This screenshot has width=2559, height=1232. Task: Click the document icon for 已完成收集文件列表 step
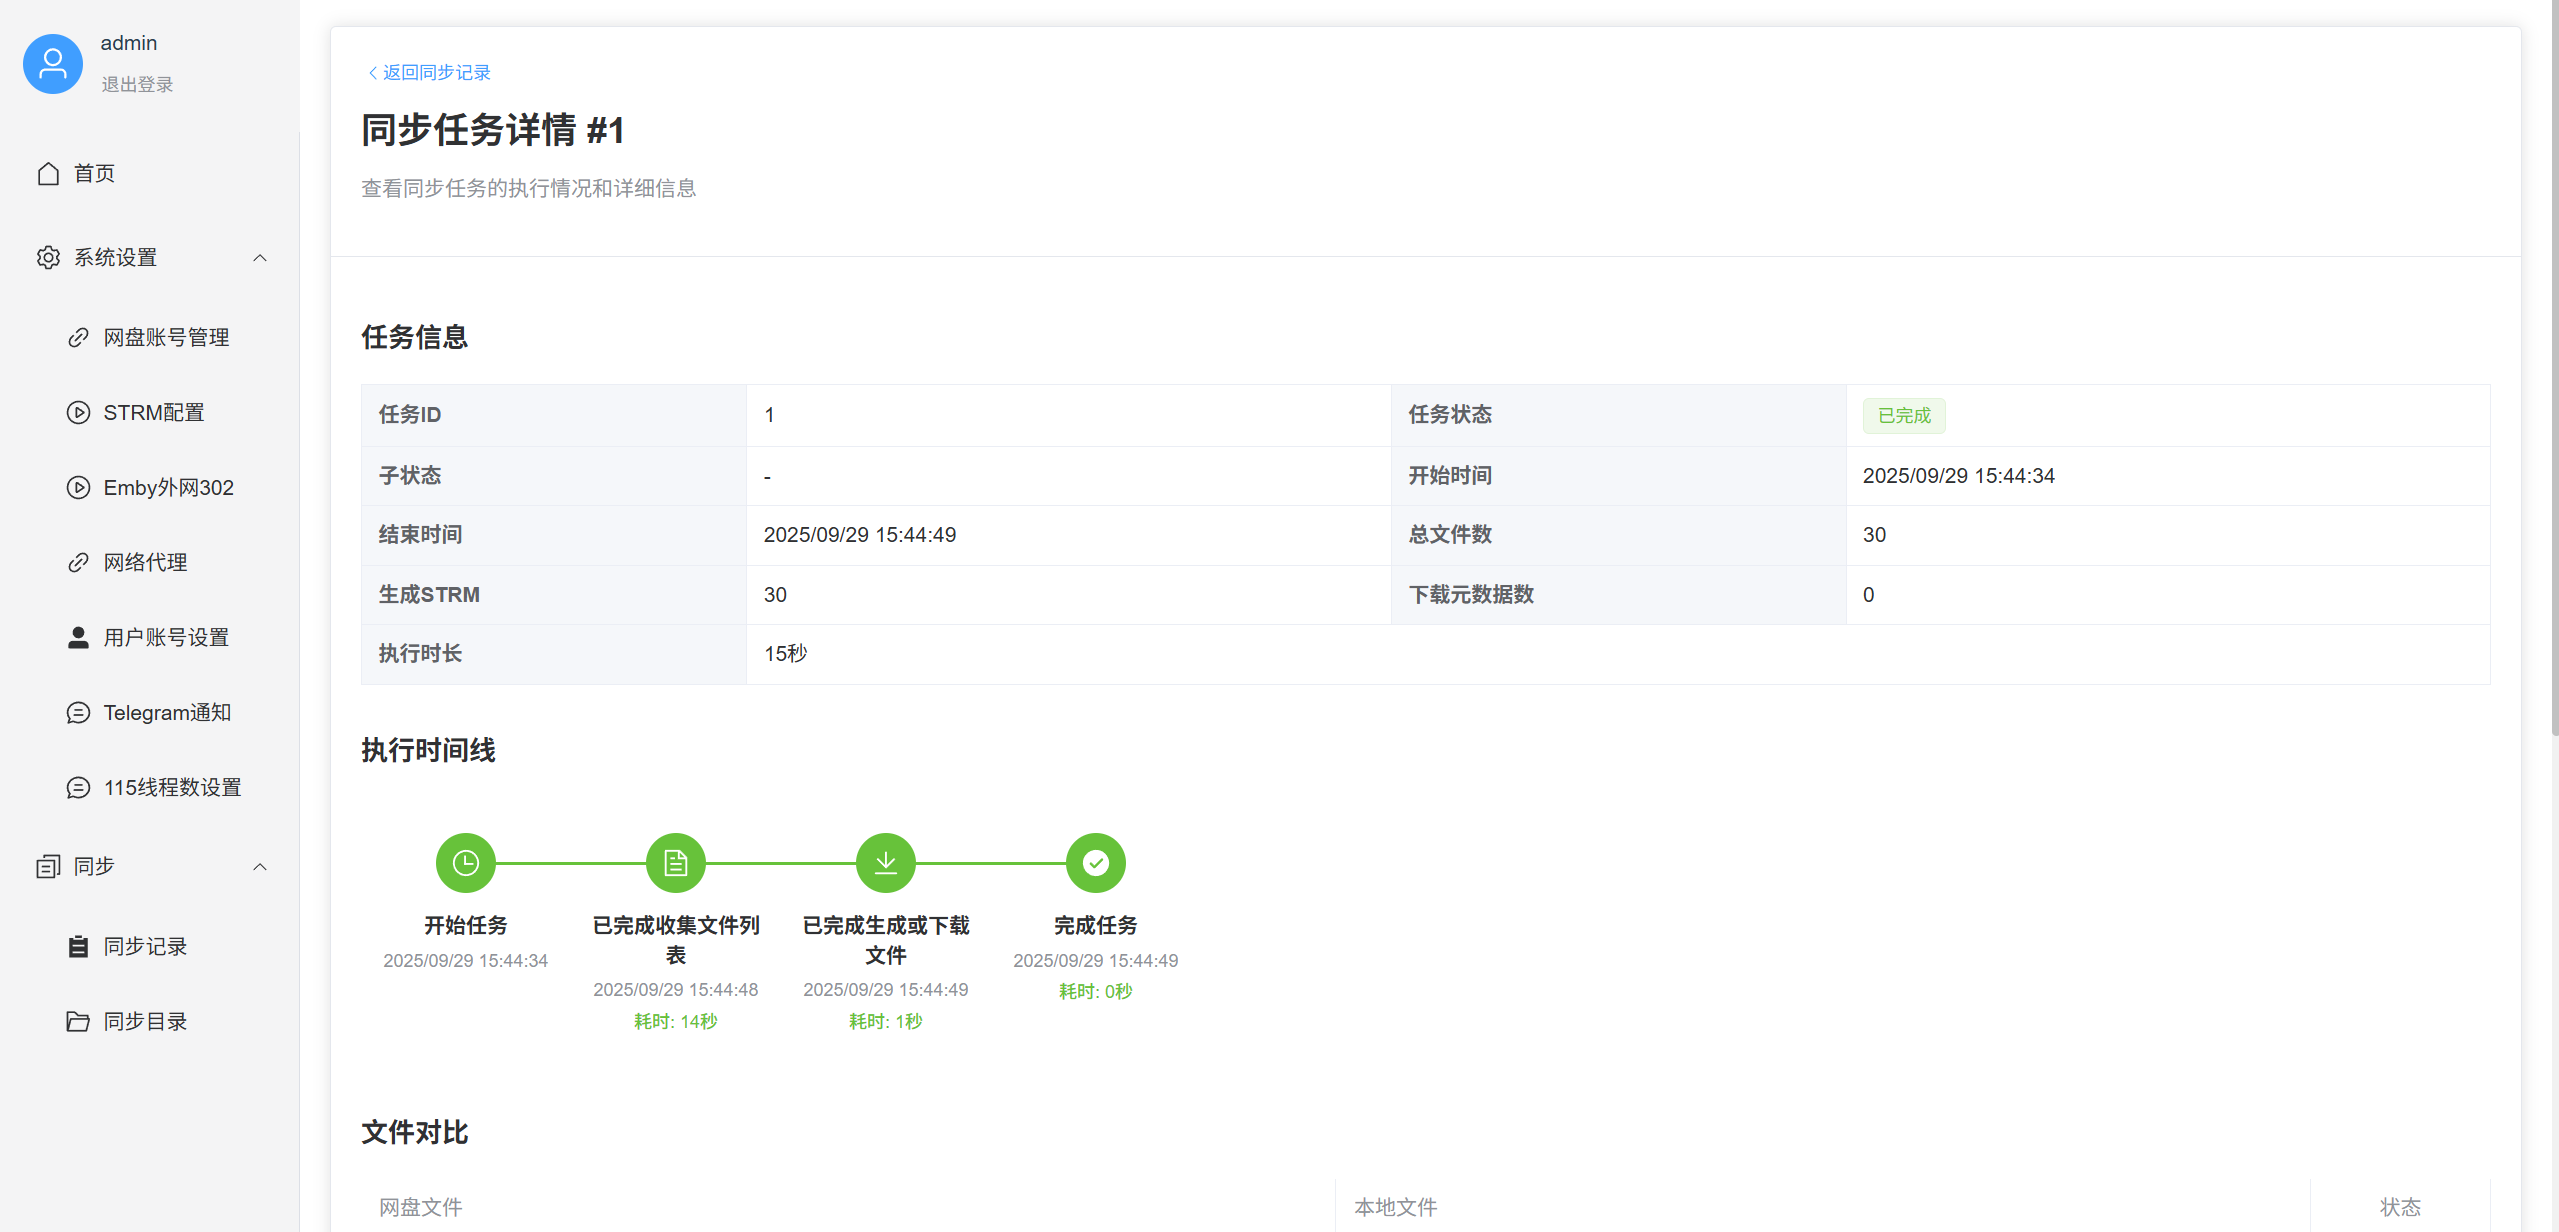[676, 863]
